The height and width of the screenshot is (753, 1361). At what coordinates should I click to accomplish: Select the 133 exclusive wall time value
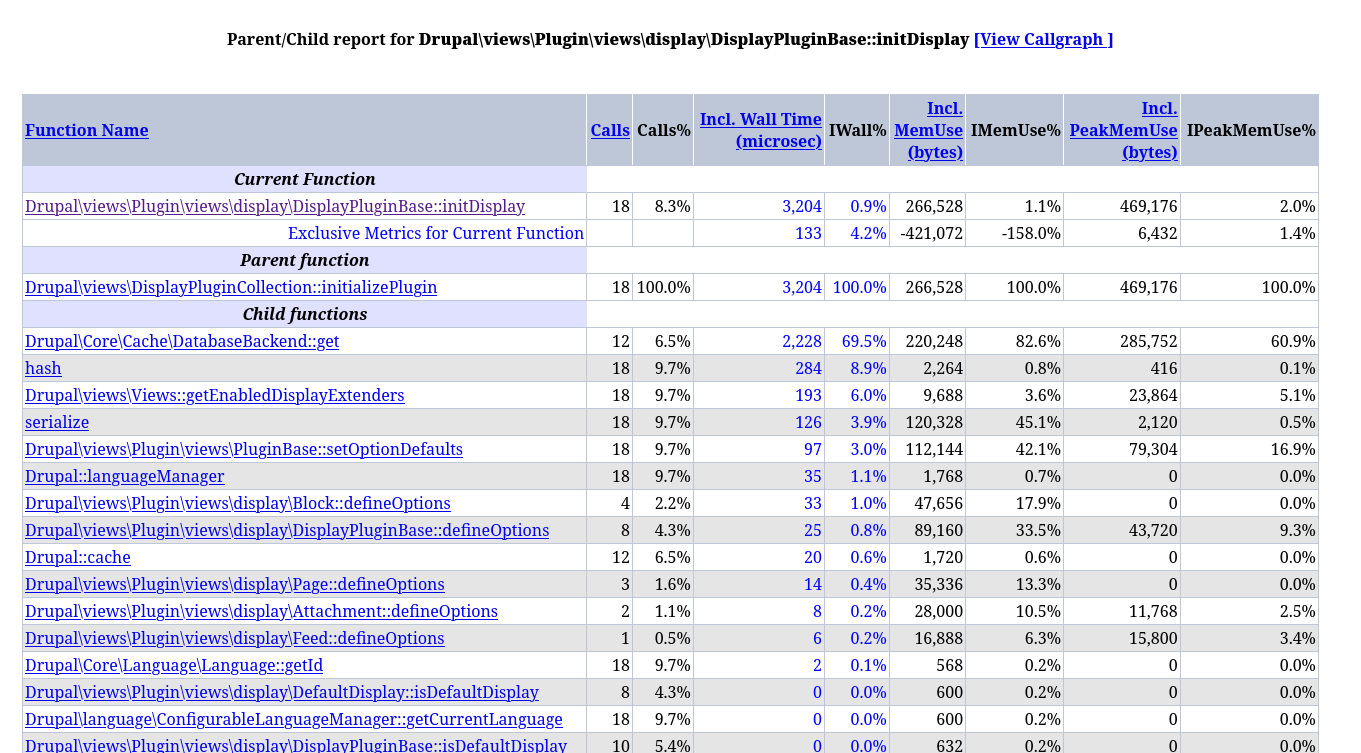click(x=808, y=233)
